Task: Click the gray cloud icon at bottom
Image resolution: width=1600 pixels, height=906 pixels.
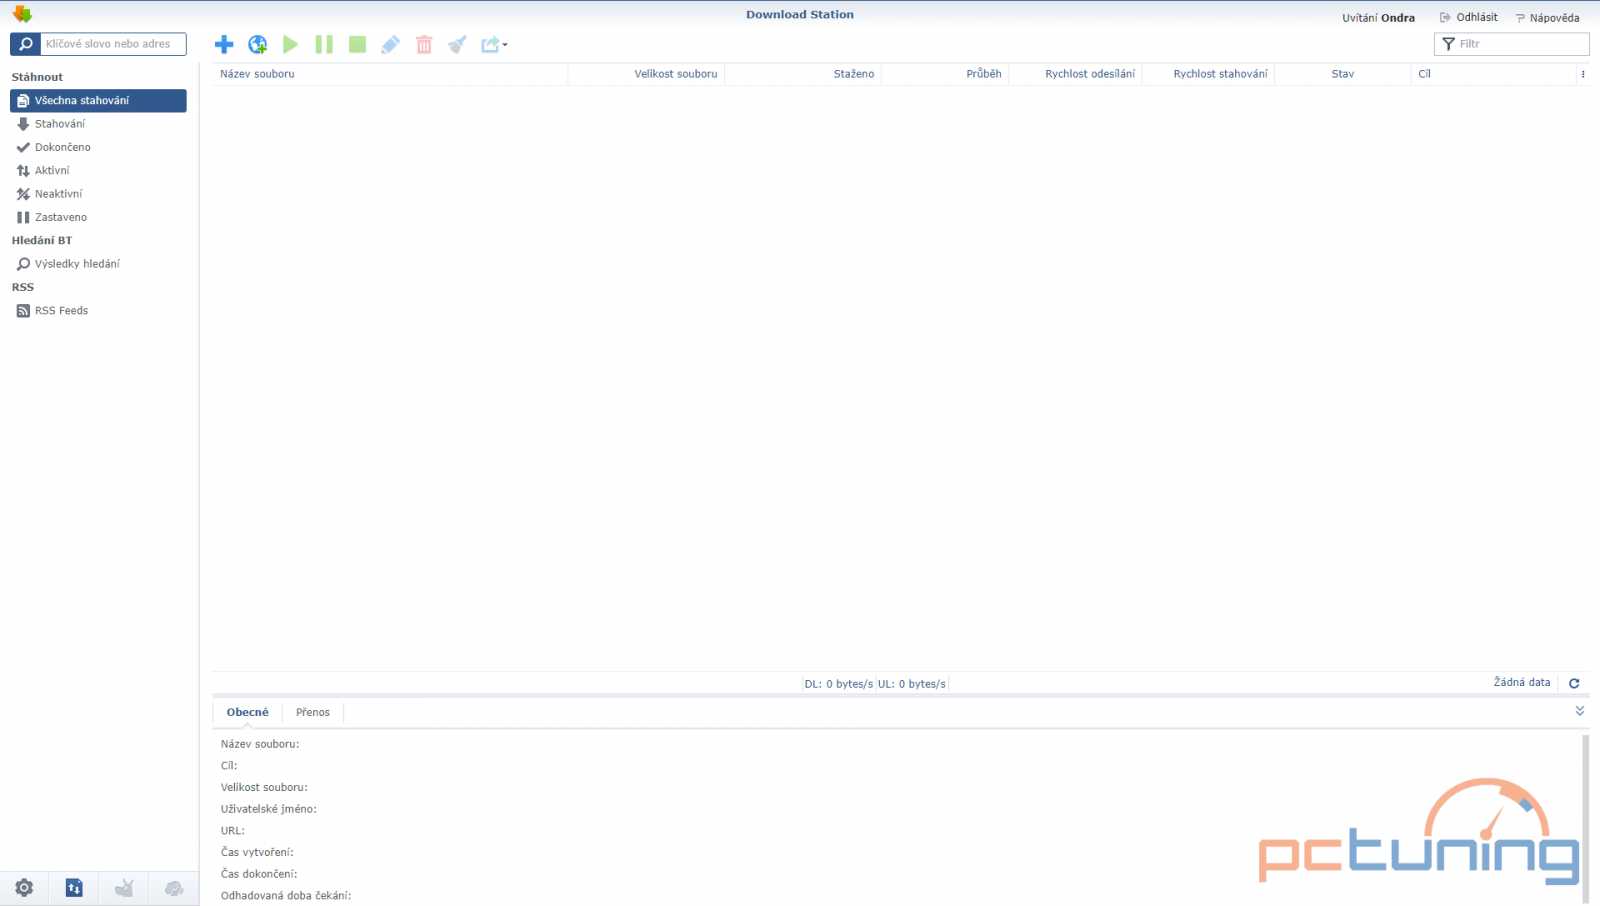Action: click(x=174, y=888)
